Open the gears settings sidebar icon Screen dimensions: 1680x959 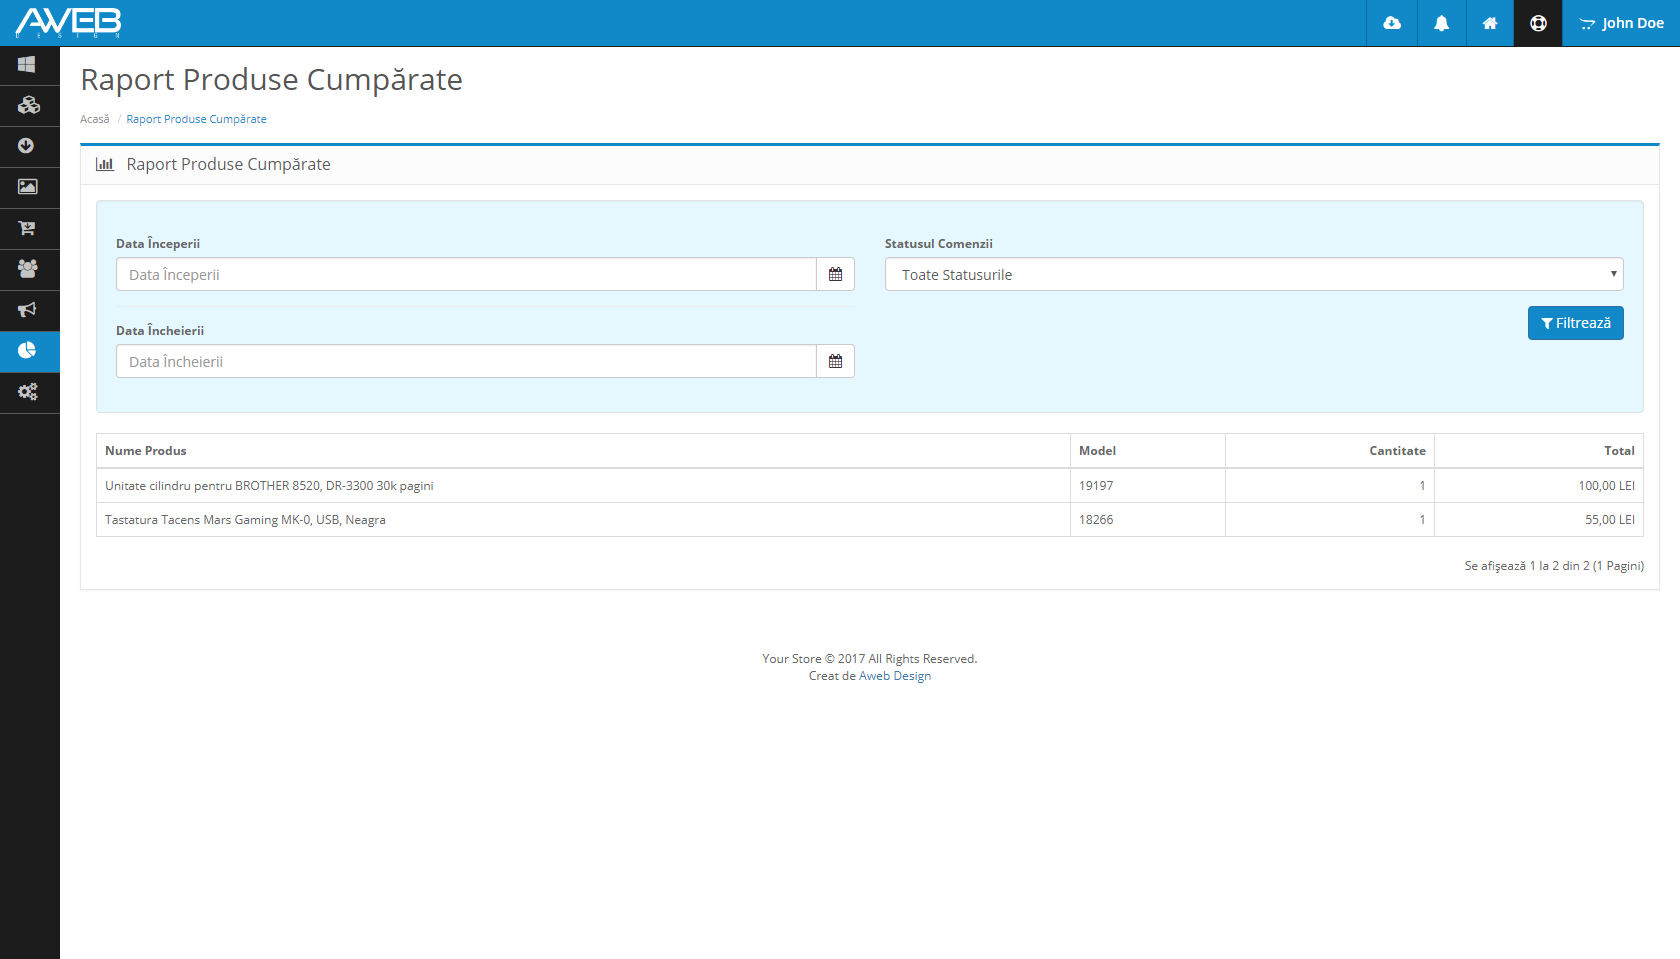tap(28, 392)
